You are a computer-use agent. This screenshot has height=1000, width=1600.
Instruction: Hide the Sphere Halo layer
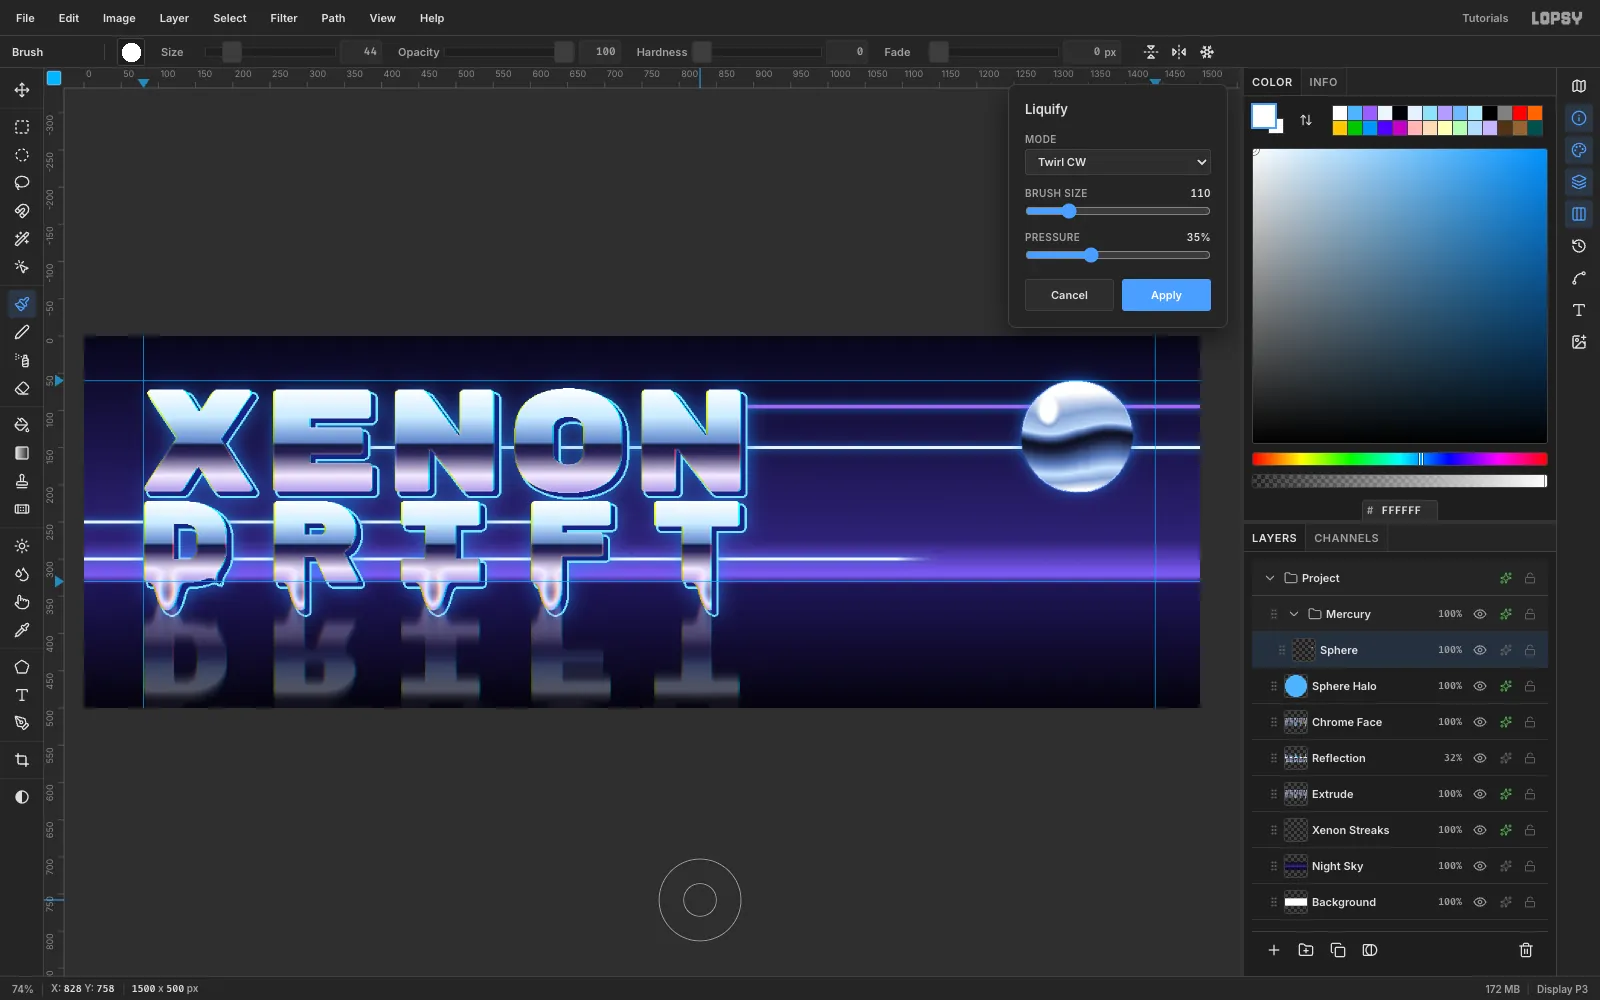[x=1480, y=686]
